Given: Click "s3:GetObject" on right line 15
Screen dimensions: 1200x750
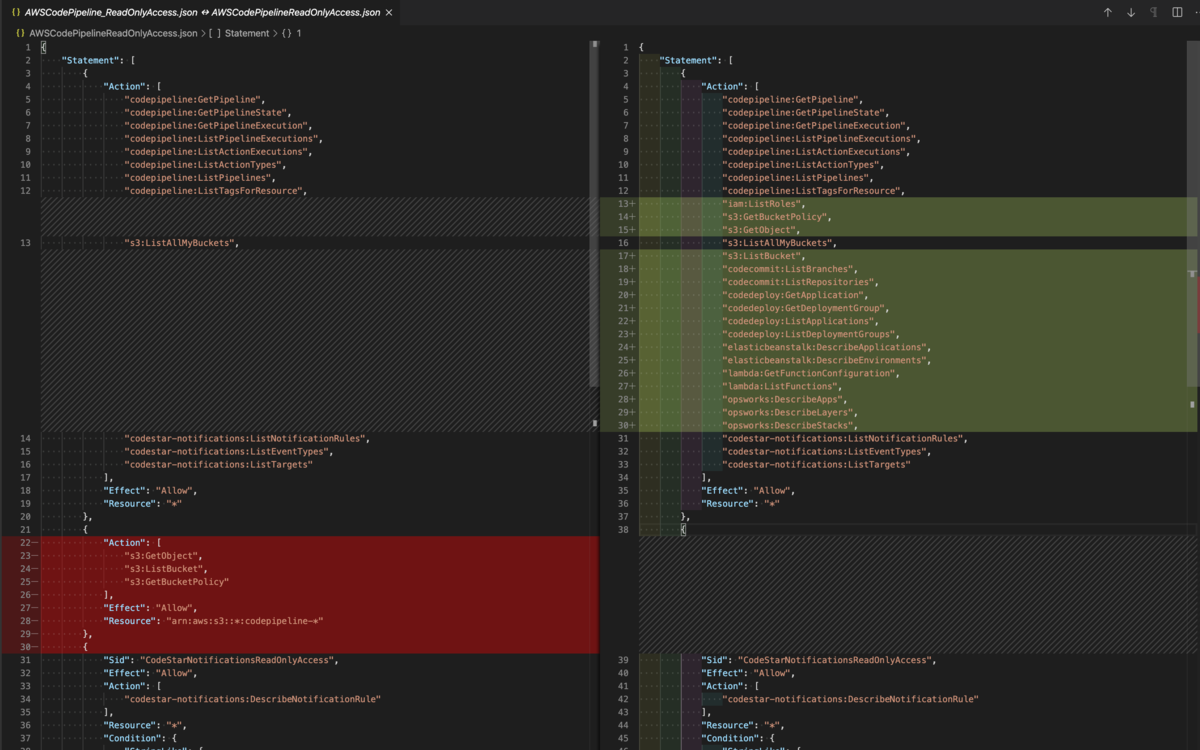Looking at the screenshot, I should click(x=759, y=230).
